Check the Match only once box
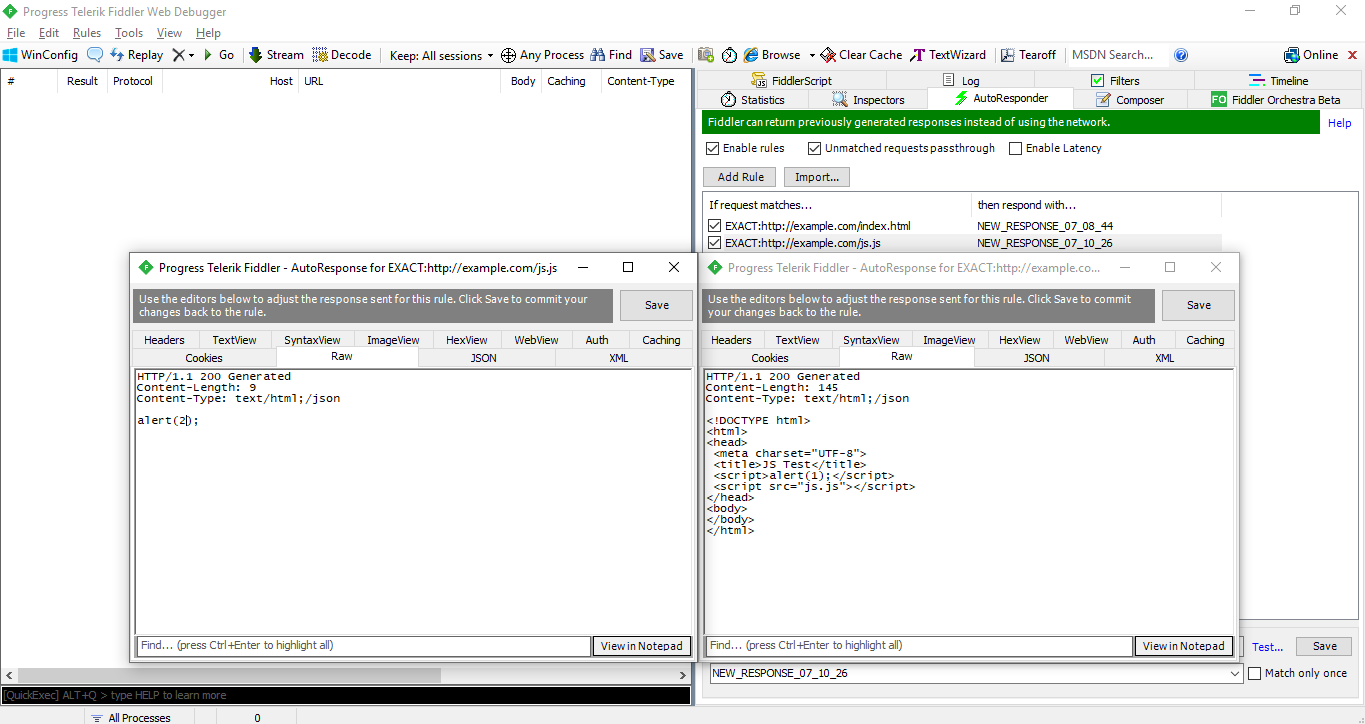This screenshot has height=724, width=1365. pyautogui.click(x=1256, y=673)
